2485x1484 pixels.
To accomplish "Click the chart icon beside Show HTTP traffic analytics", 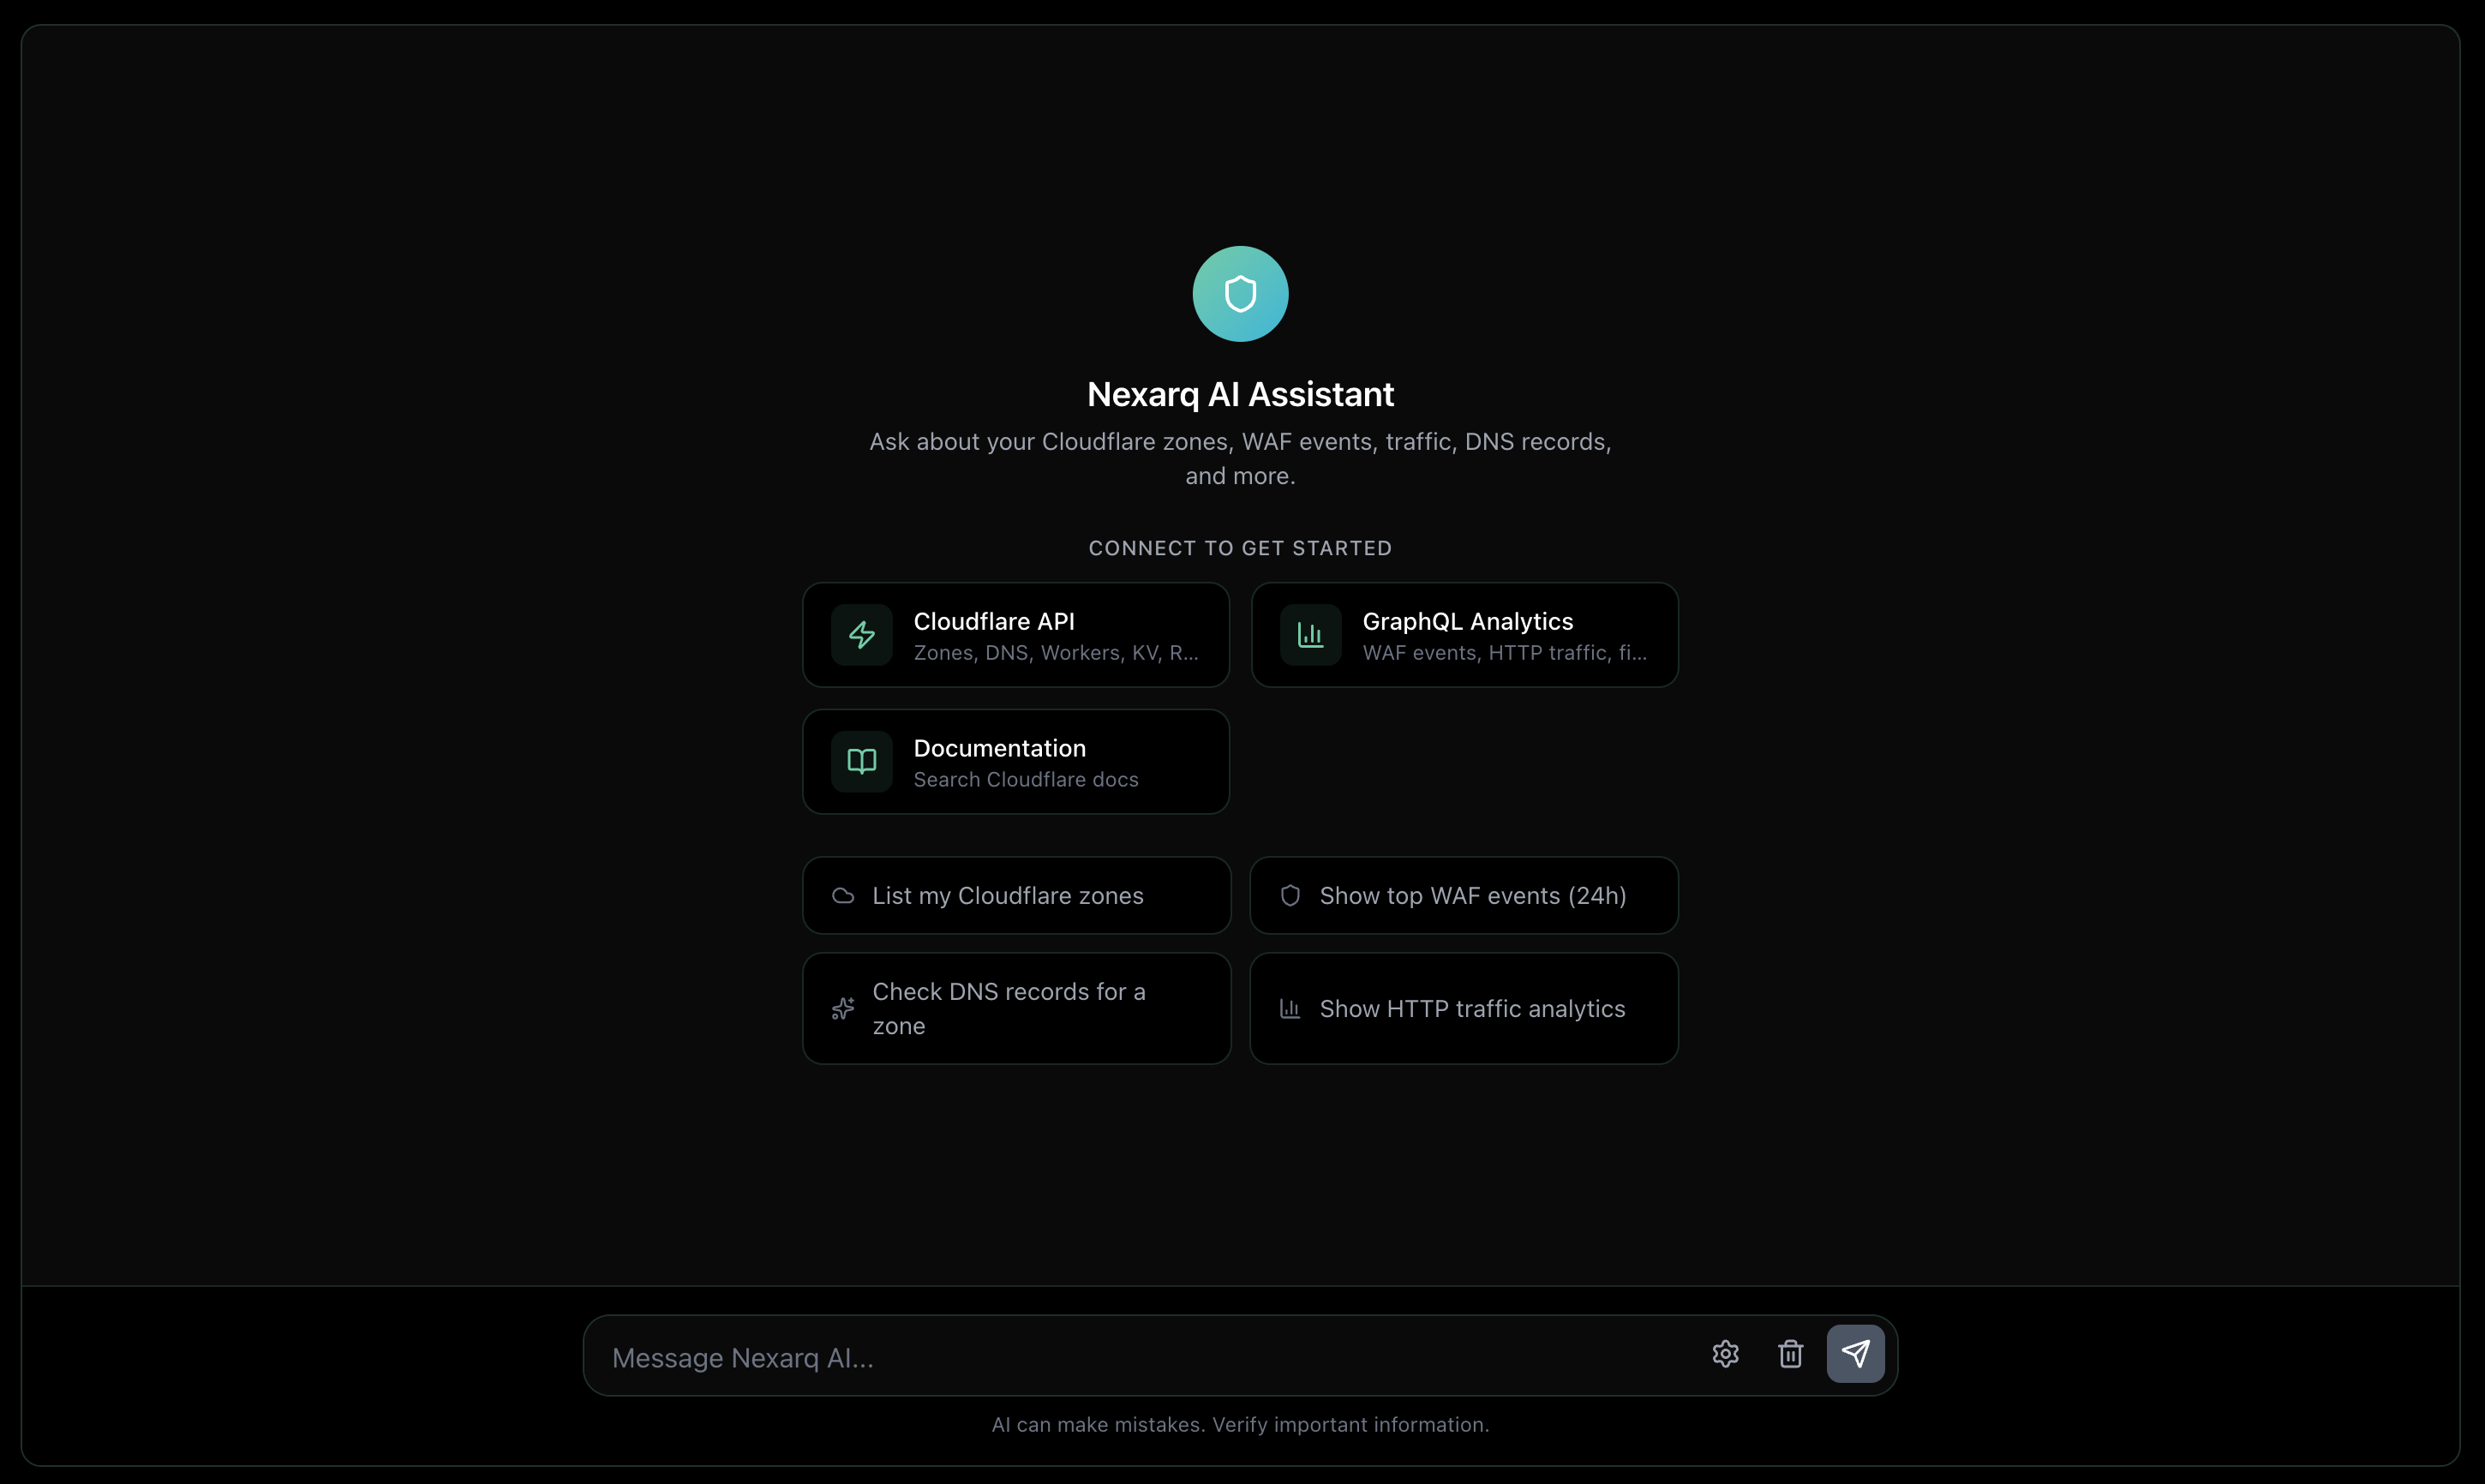I will (x=1290, y=1009).
